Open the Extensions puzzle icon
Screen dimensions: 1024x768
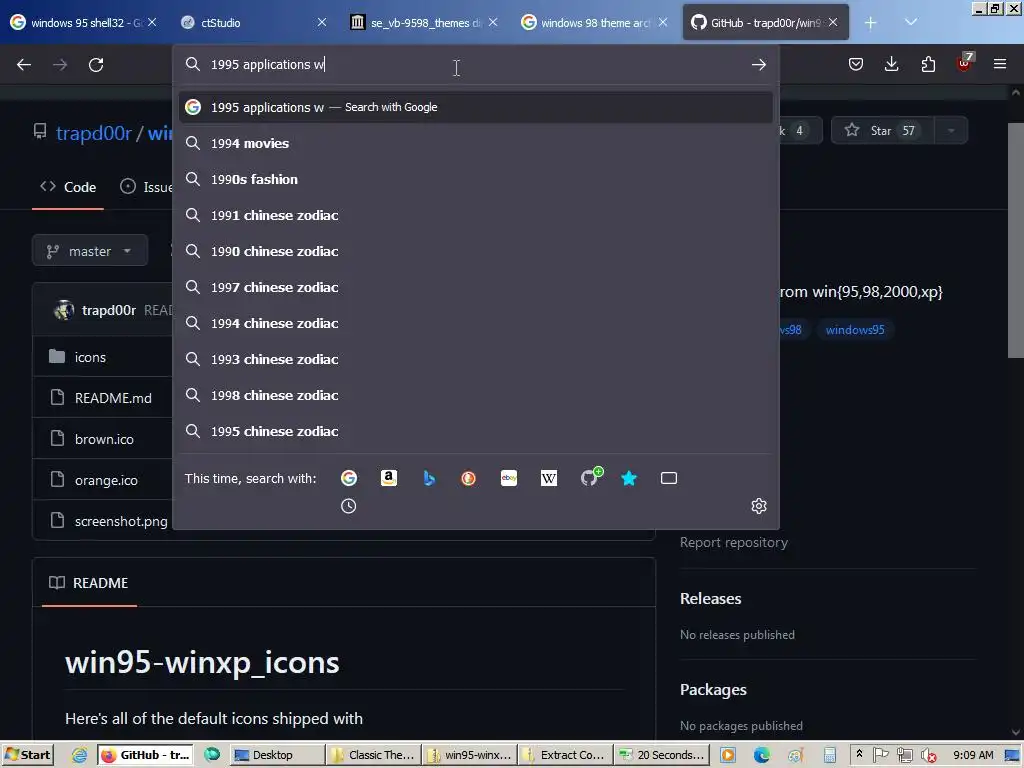pyautogui.click(x=927, y=64)
